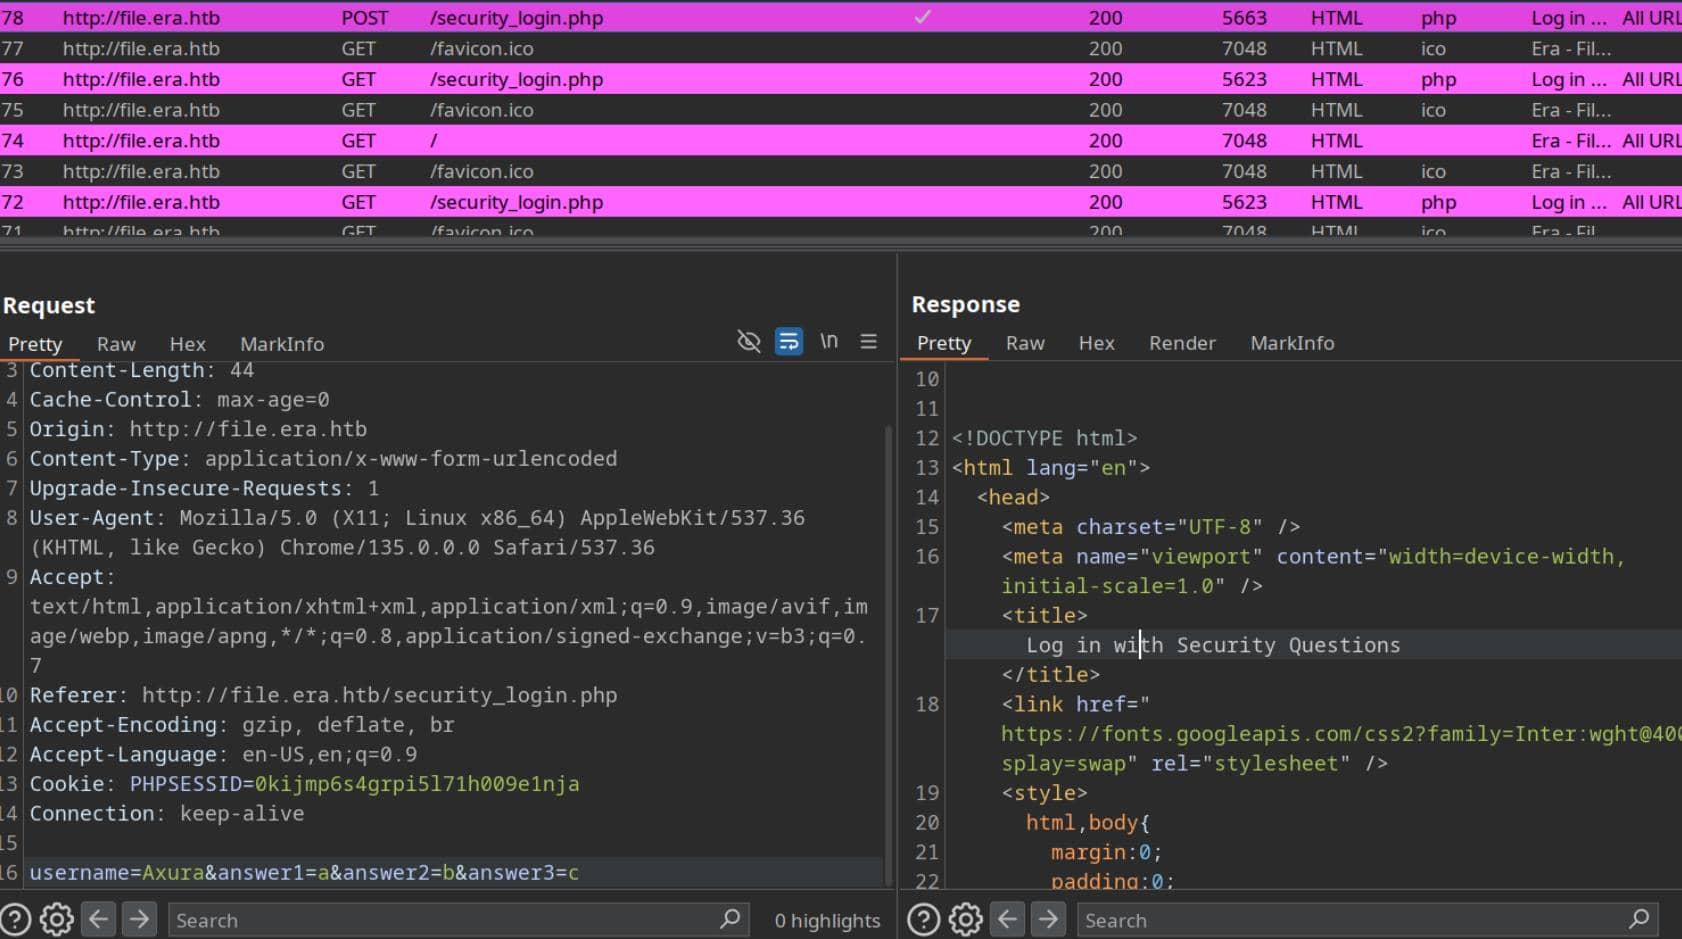Screen dimensions: 1682x939
Task: Open the Response MarkInfo tab
Action: coord(1292,343)
